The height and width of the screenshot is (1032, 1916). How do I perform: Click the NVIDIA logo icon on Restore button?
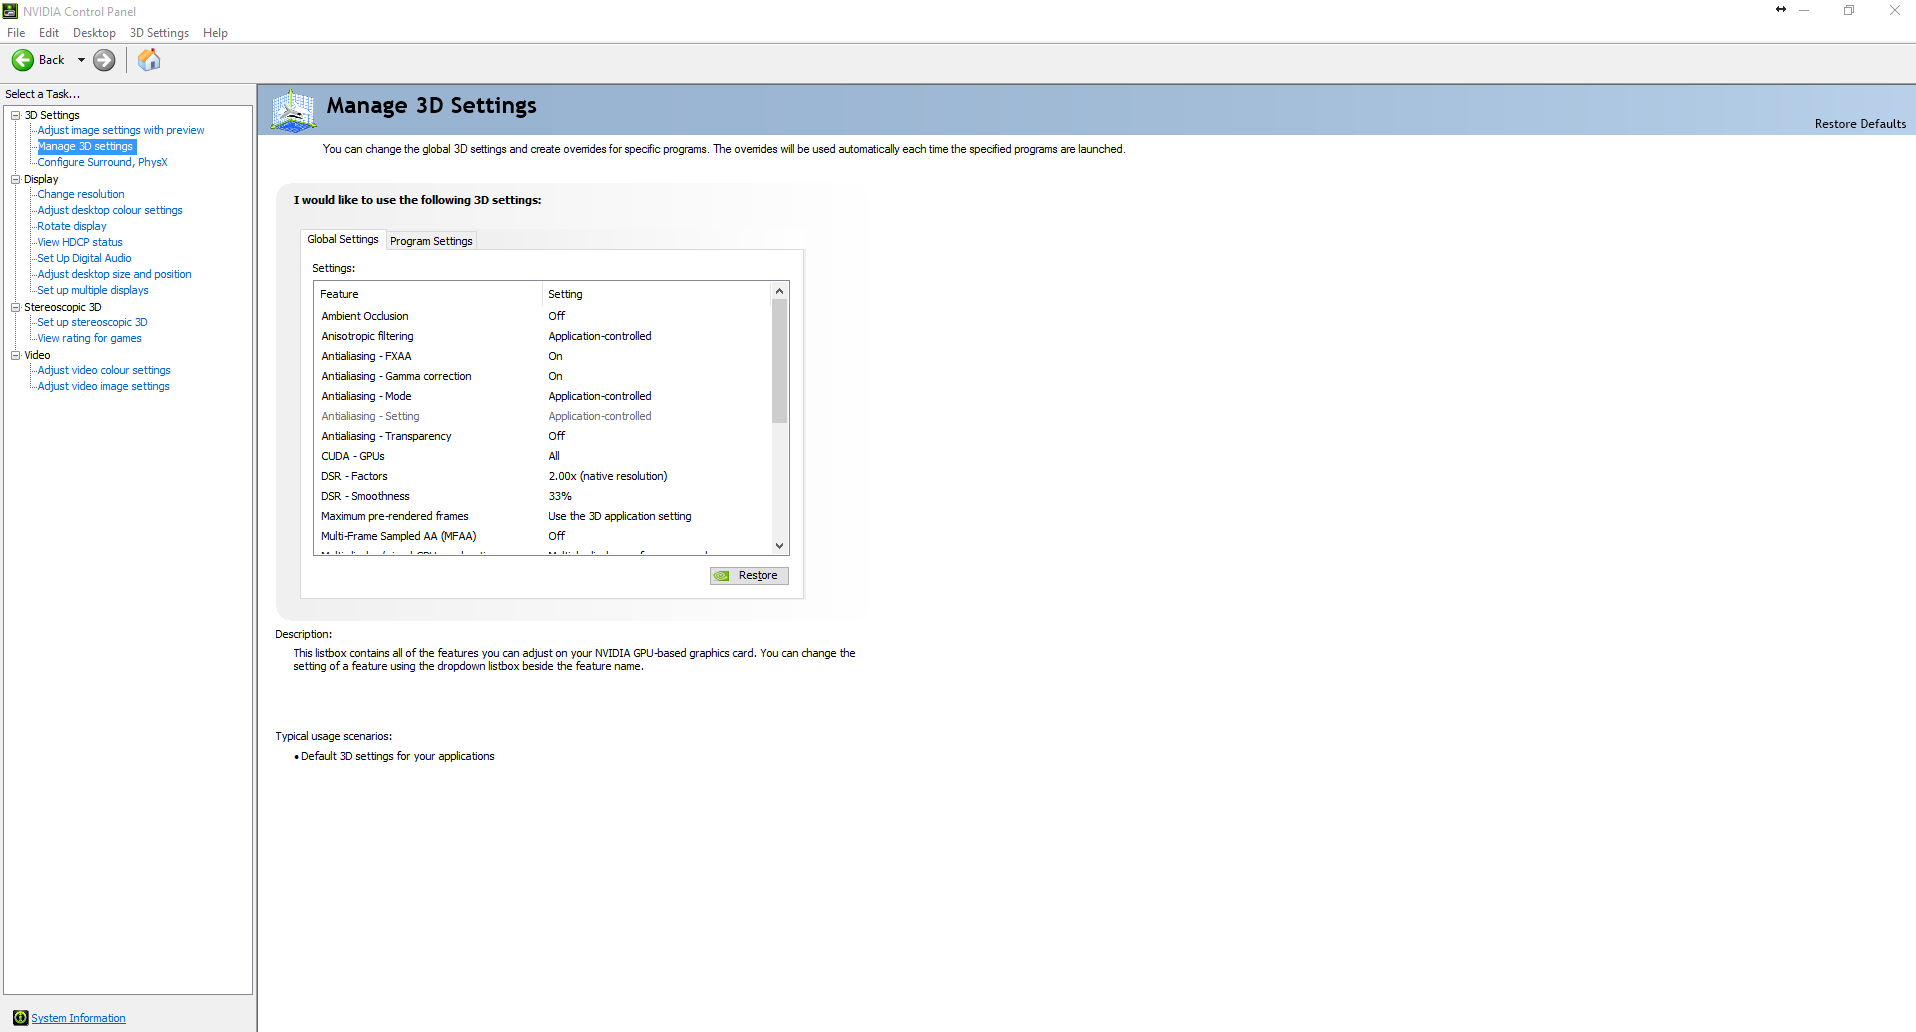[x=722, y=576]
